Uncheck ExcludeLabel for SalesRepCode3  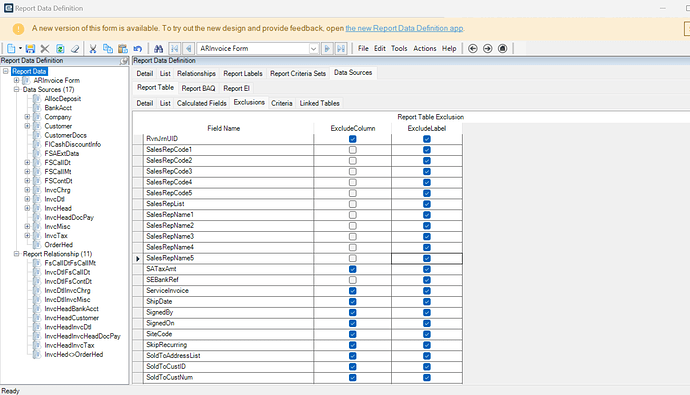point(427,172)
